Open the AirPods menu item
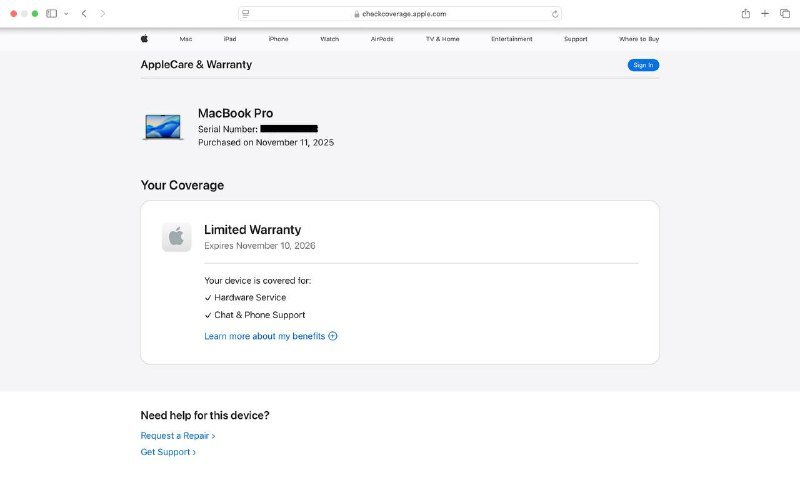Image resolution: width=800 pixels, height=500 pixels. pos(382,39)
